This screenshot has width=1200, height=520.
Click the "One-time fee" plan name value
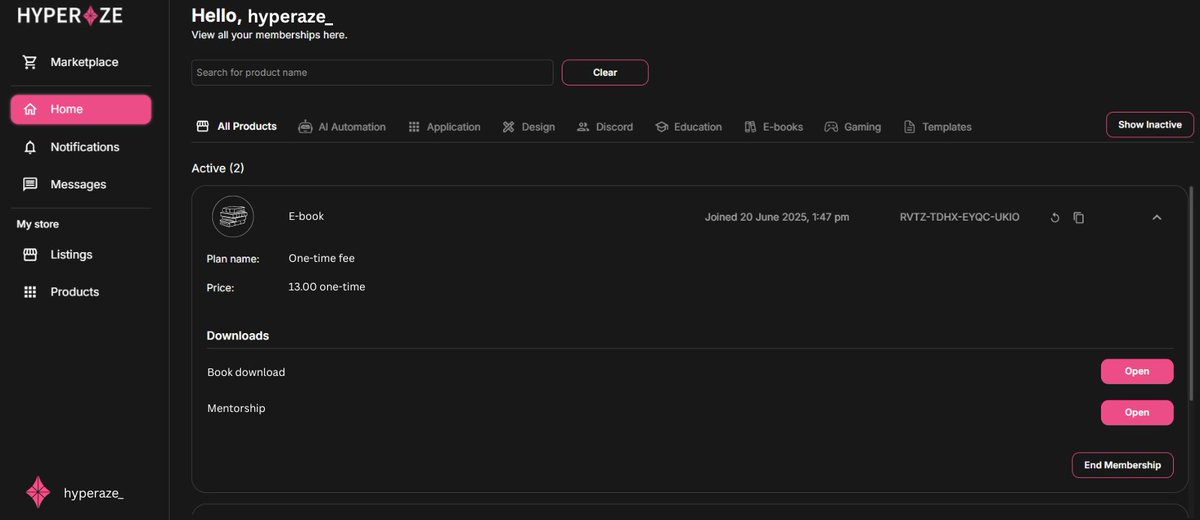[x=322, y=258]
